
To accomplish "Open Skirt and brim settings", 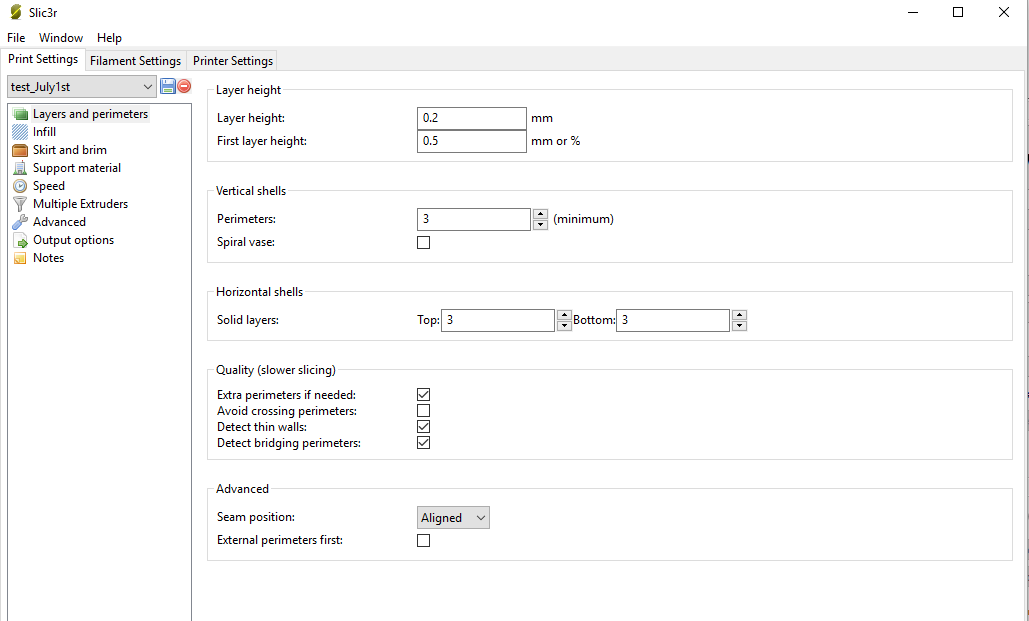I will (x=69, y=150).
